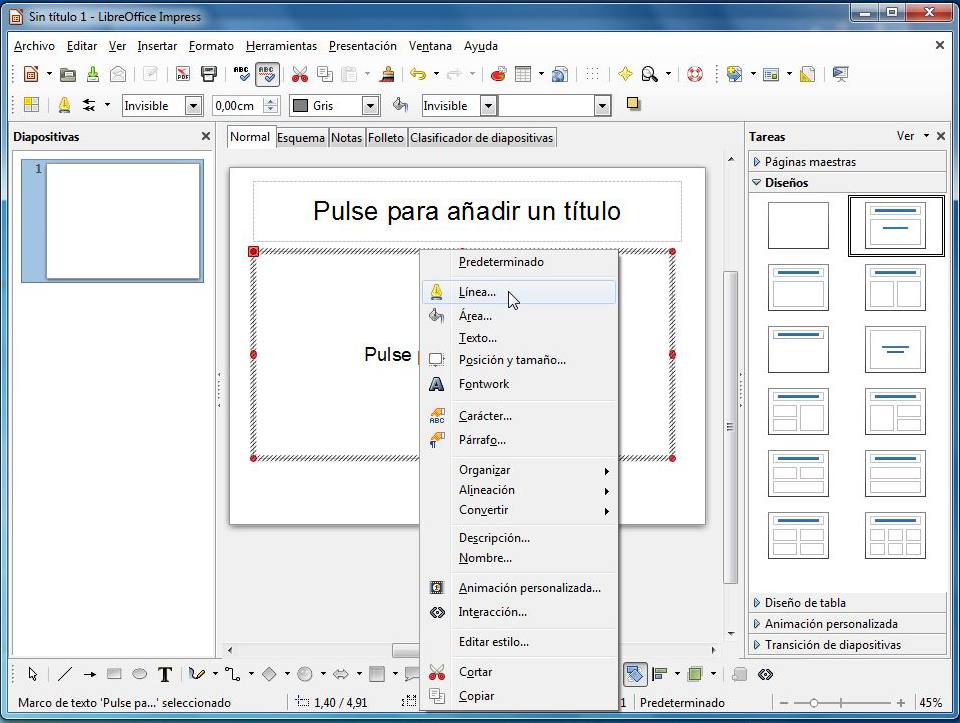Click the Open file folder icon
The image size is (960, 723).
pyautogui.click(x=68, y=75)
